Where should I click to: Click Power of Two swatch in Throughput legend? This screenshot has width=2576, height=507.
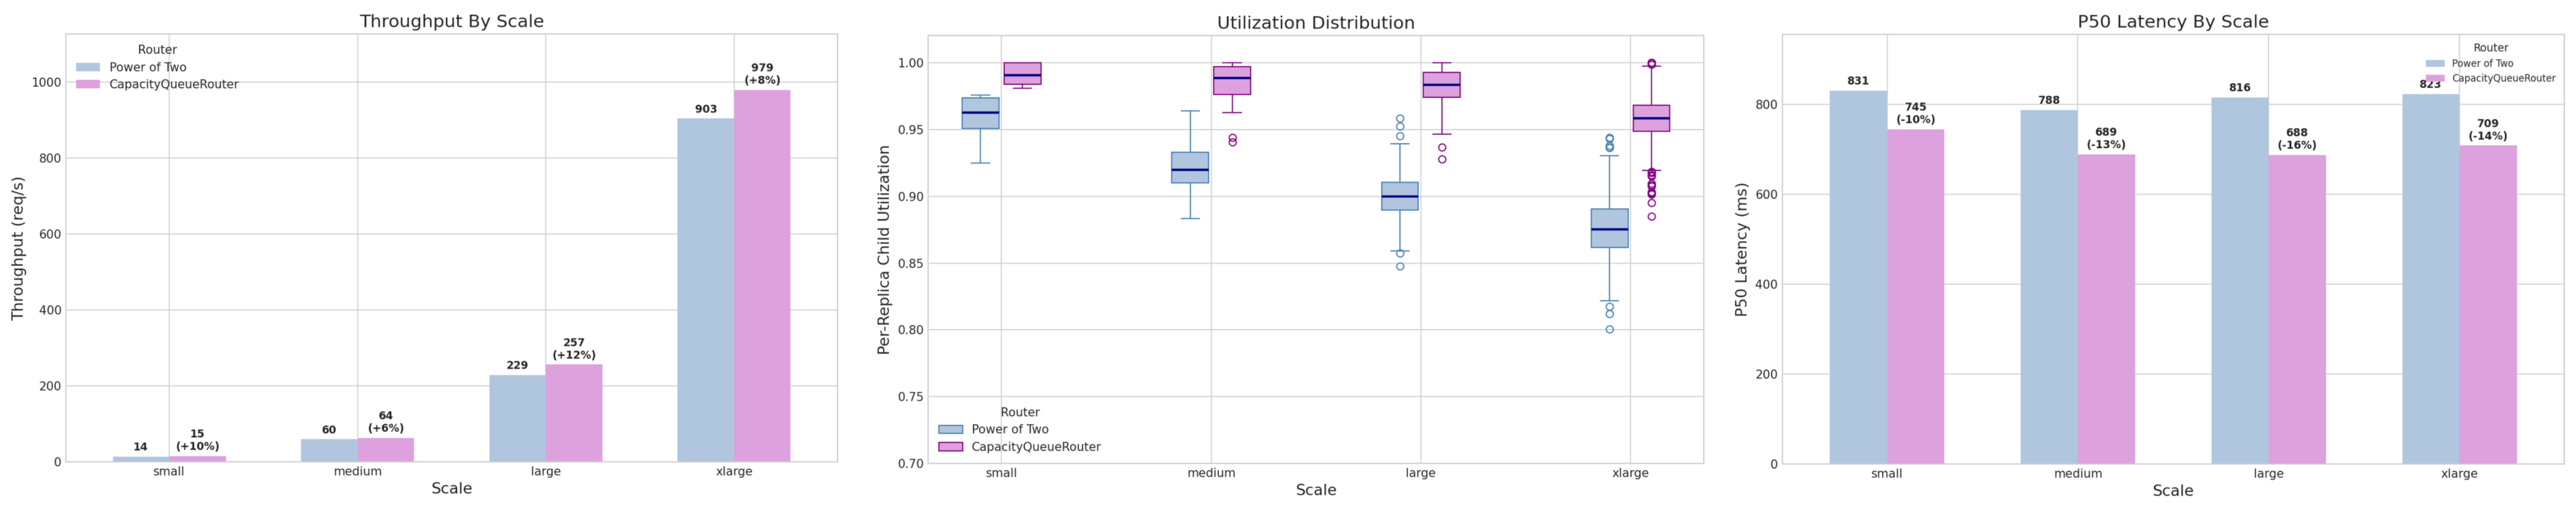click(x=88, y=67)
